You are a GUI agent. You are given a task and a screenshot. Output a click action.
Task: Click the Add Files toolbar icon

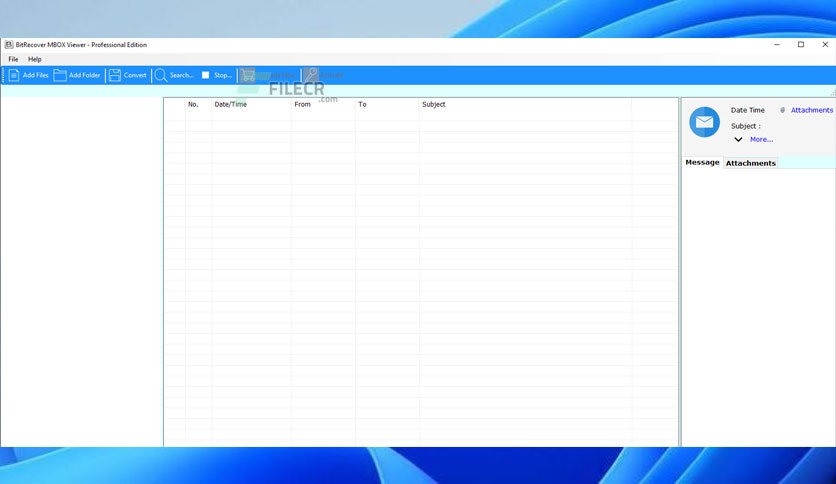[14, 75]
